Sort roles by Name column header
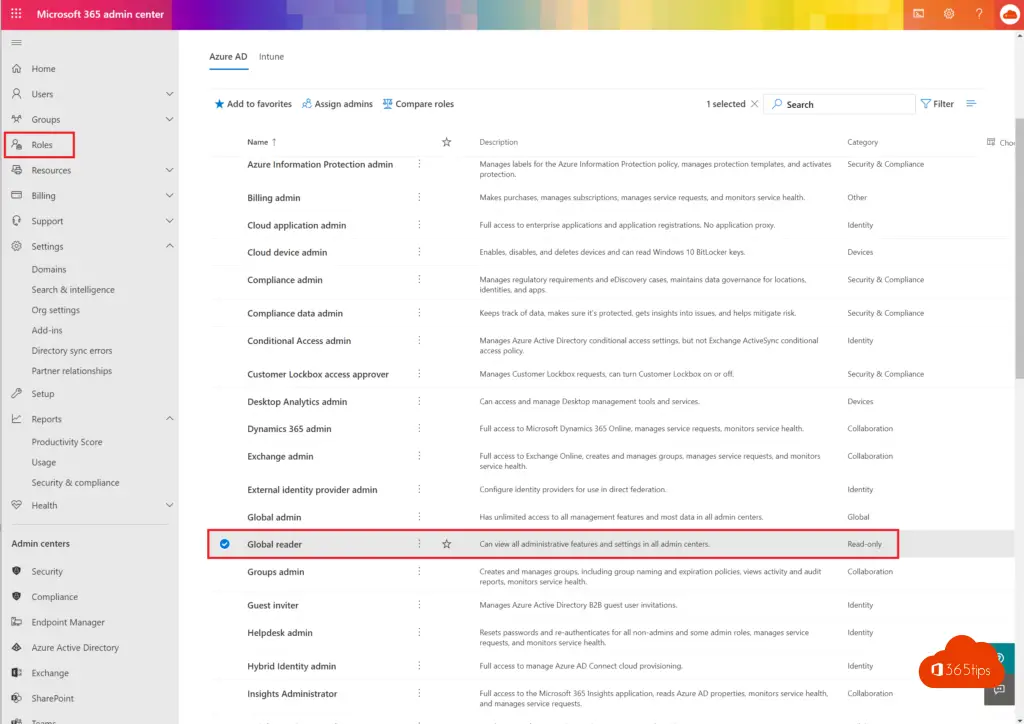 coord(258,142)
